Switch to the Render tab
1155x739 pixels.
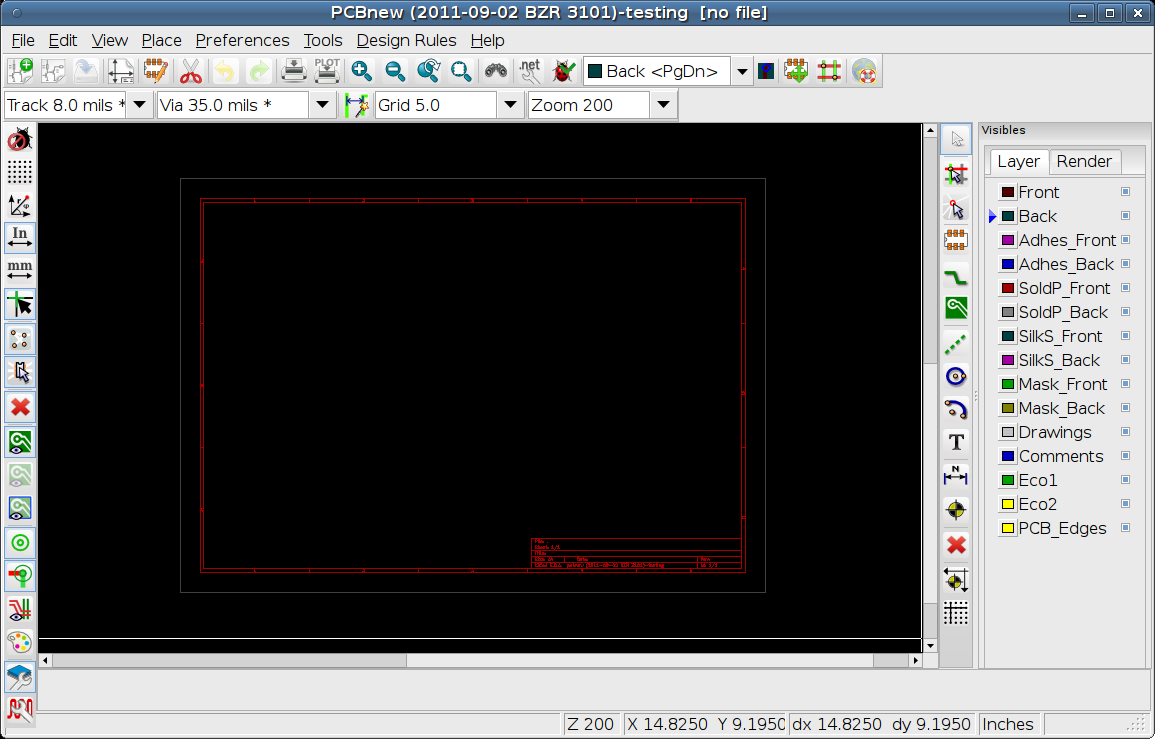point(1084,161)
